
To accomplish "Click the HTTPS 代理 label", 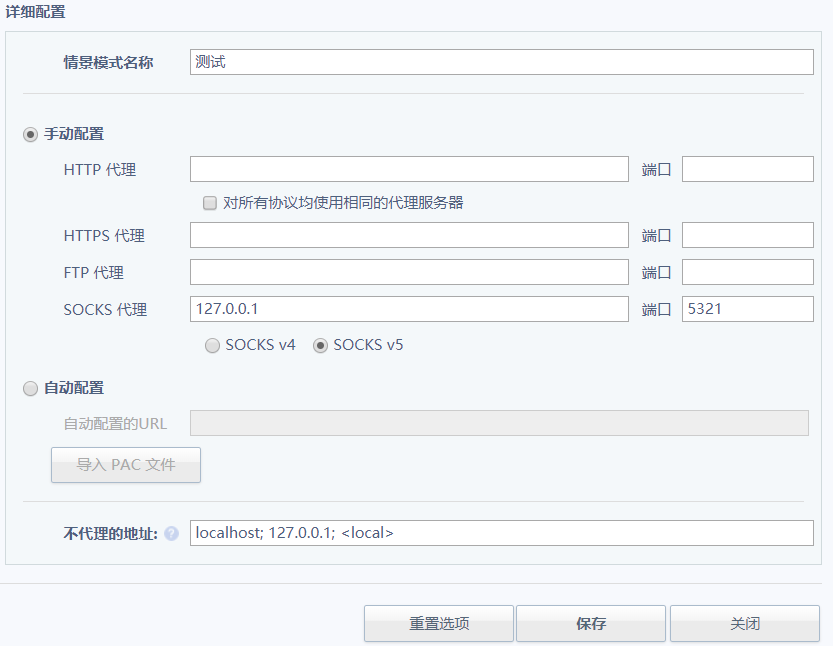I will point(104,235).
